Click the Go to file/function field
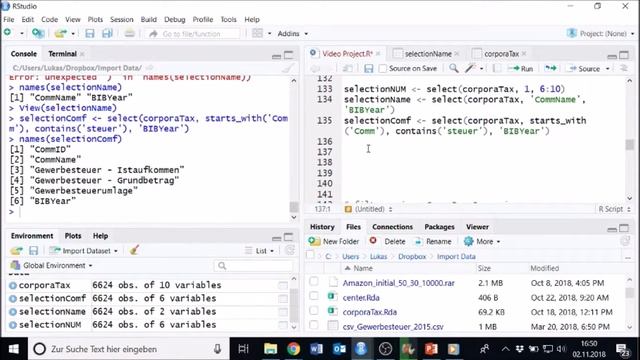 point(192,34)
